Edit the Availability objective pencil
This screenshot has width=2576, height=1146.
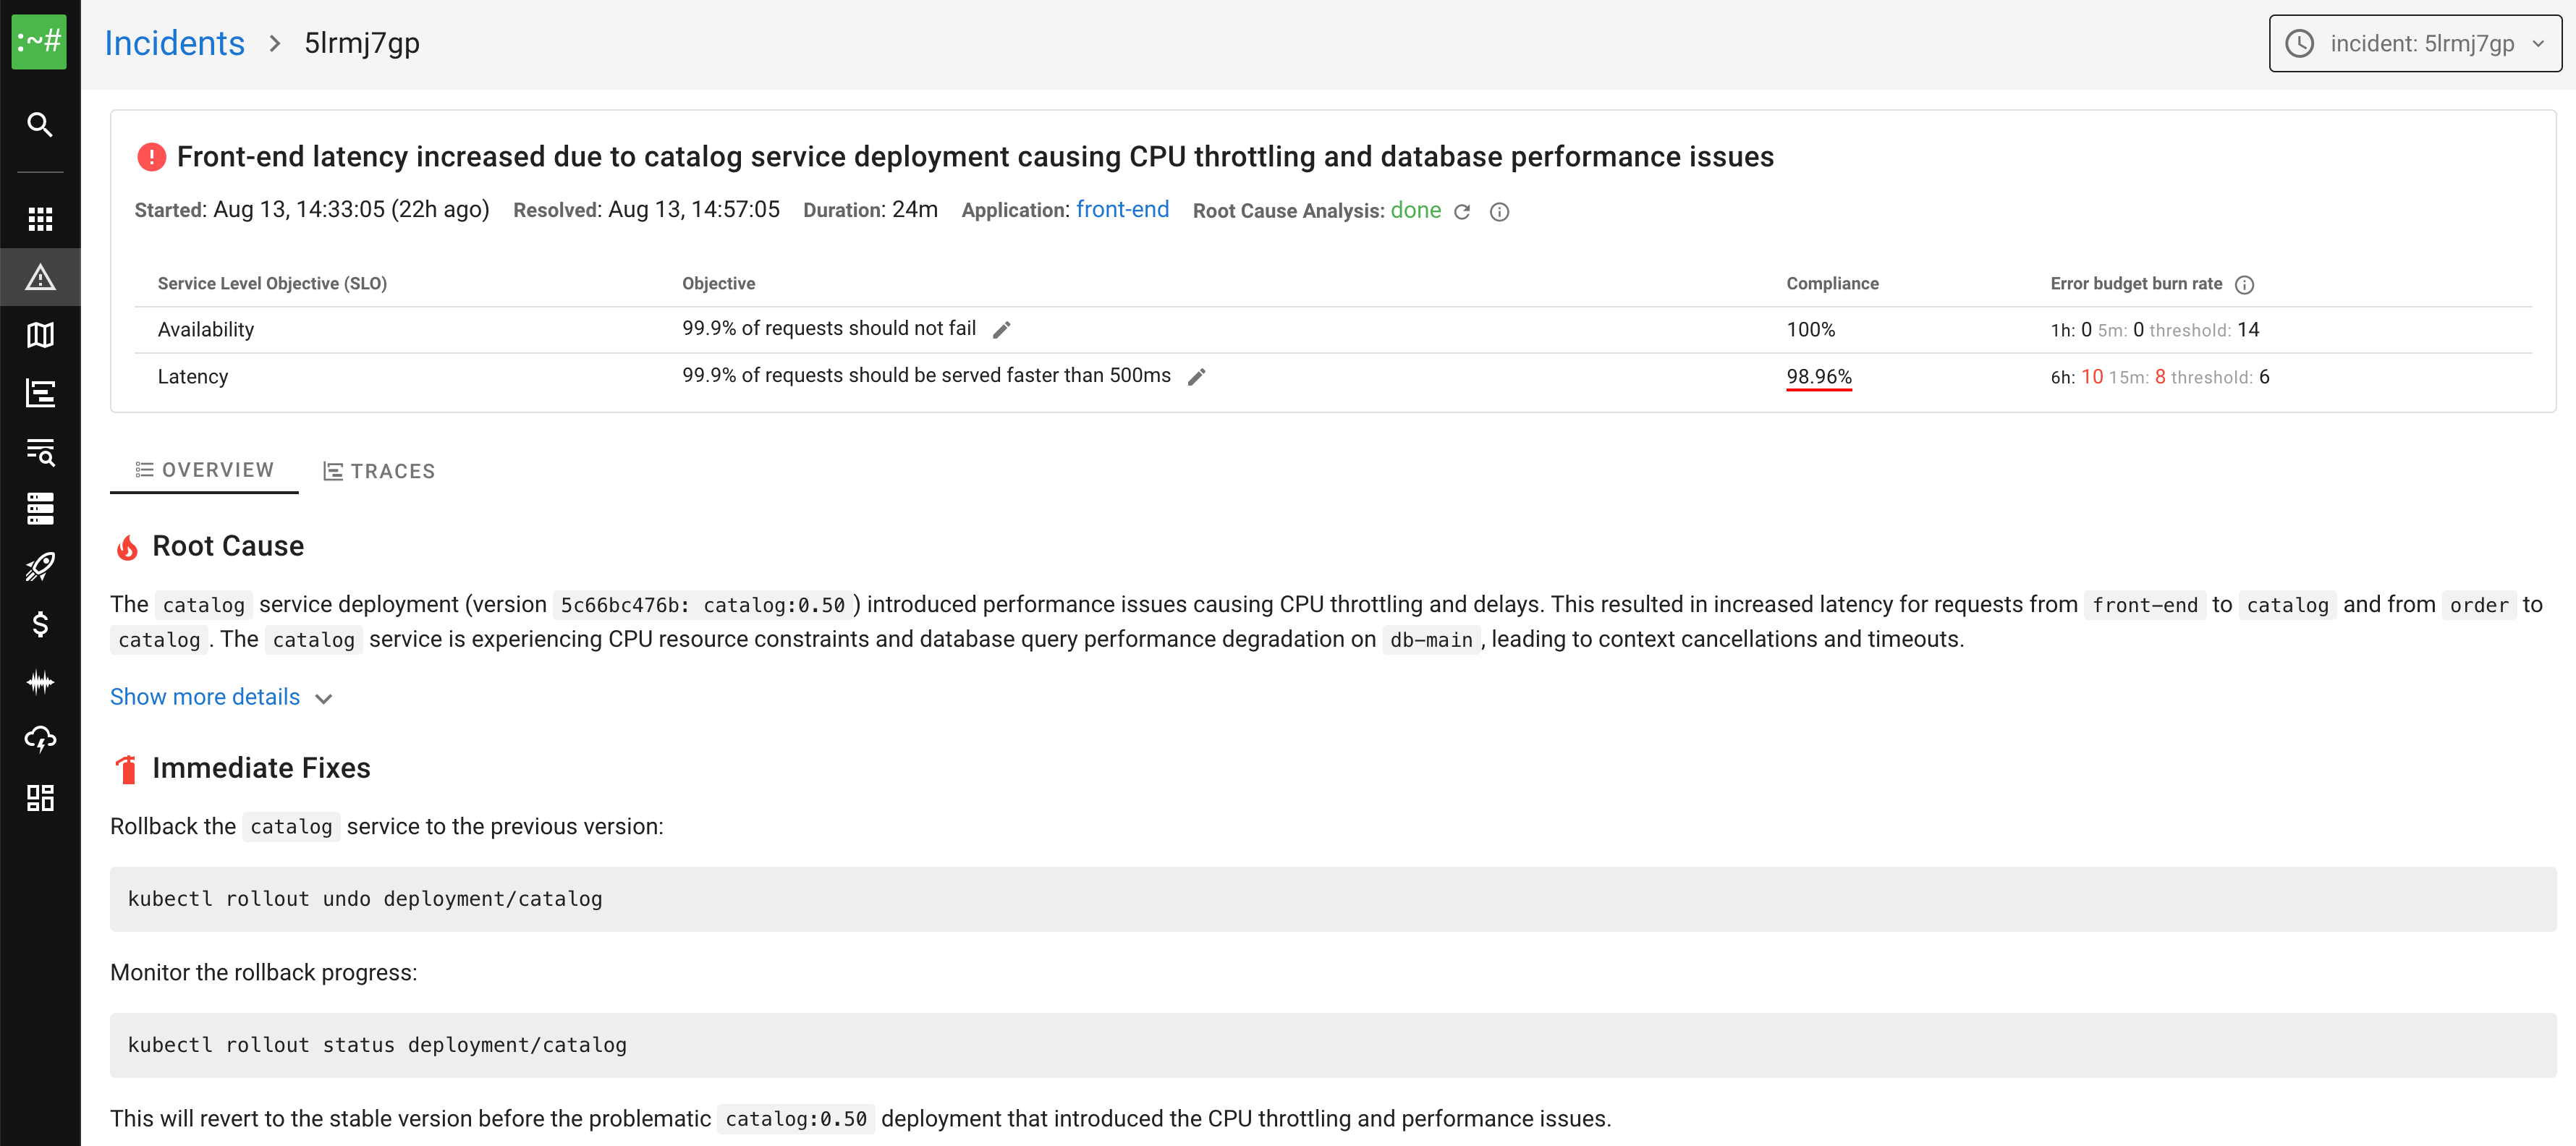tap(1001, 329)
